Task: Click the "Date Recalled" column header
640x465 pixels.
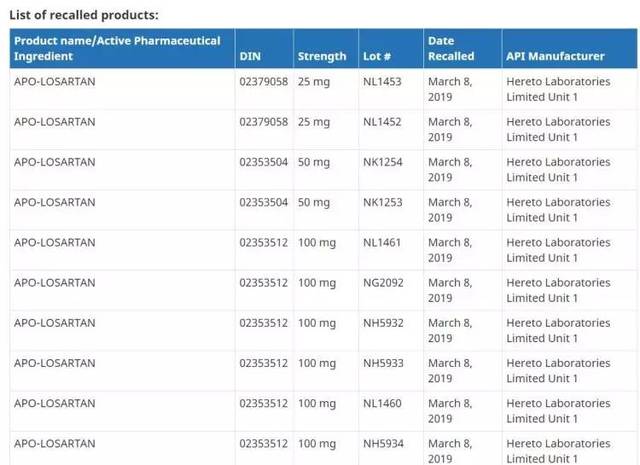Action: coord(451,49)
